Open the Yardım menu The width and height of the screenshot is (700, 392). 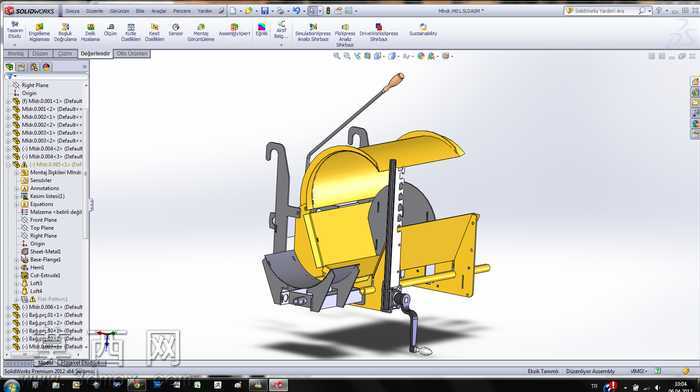tap(204, 11)
